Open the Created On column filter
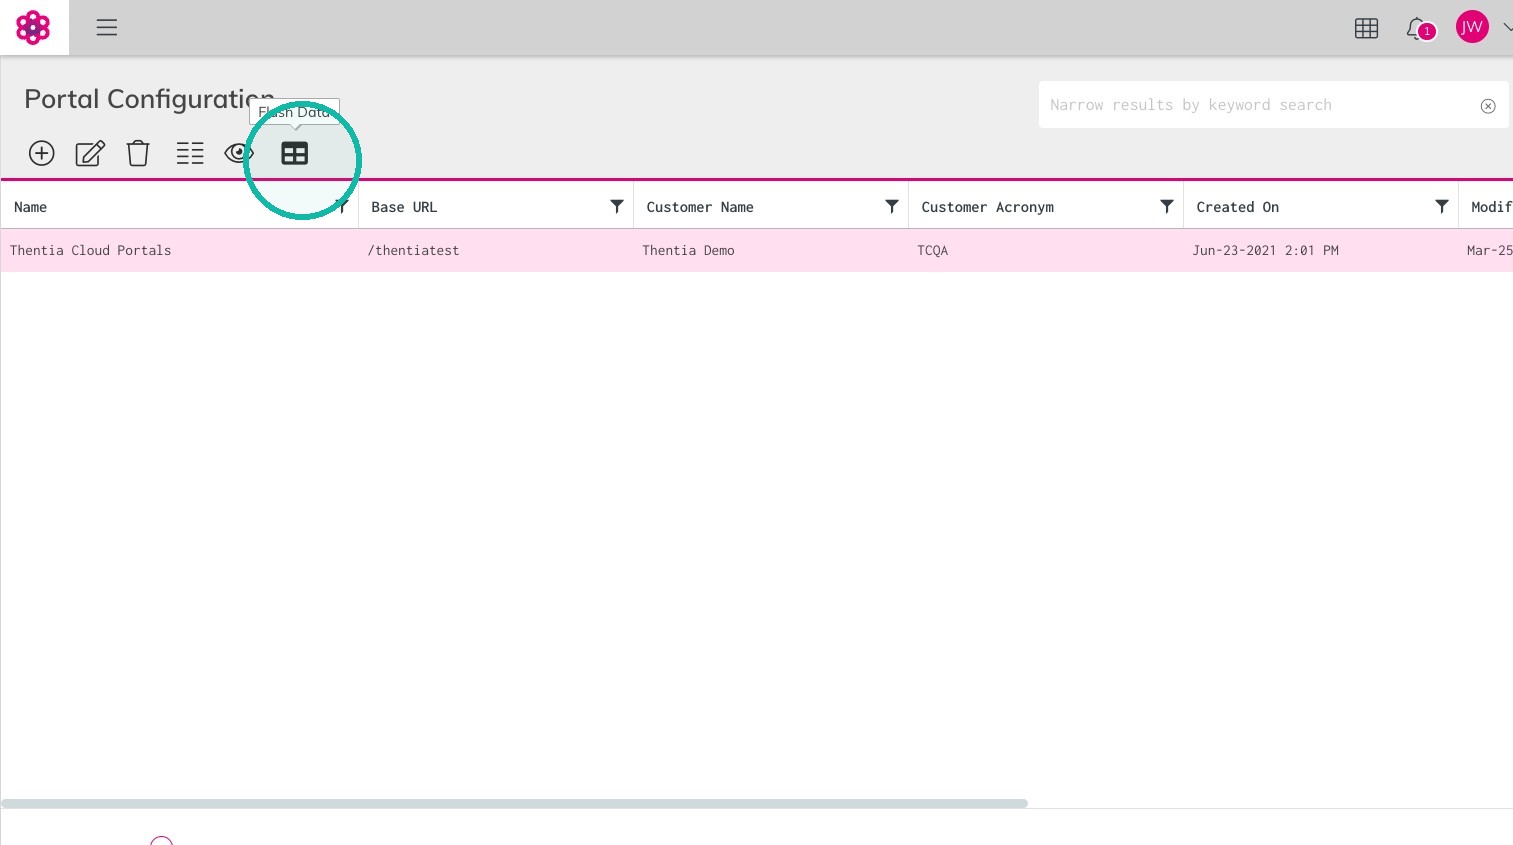Viewport: 1513px width, 845px height. pyautogui.click(x=1442, y=206)
